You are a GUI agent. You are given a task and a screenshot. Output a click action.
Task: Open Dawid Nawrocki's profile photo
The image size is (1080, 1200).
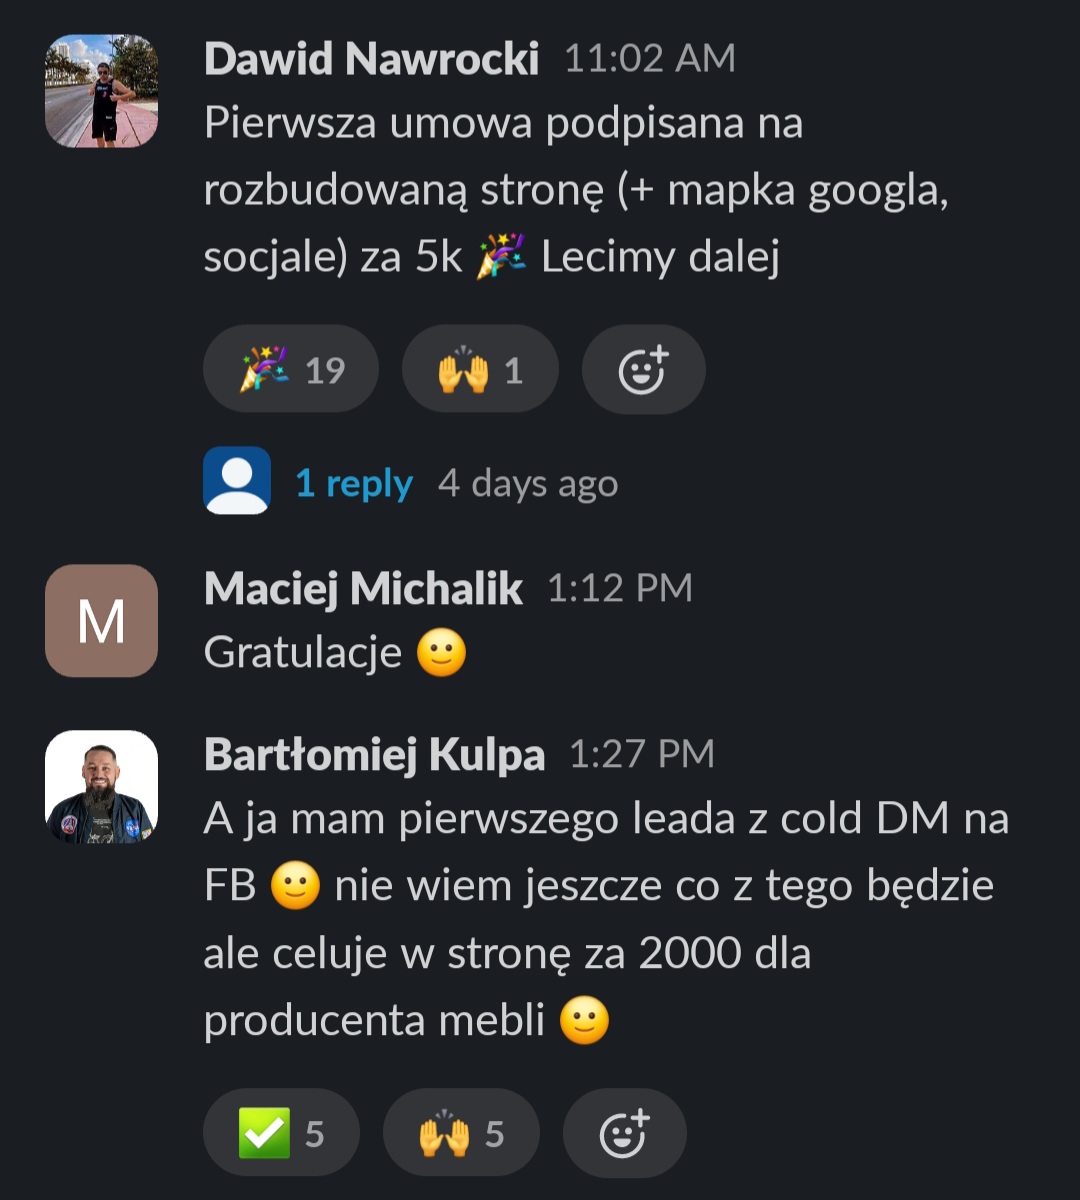(101, 92)
